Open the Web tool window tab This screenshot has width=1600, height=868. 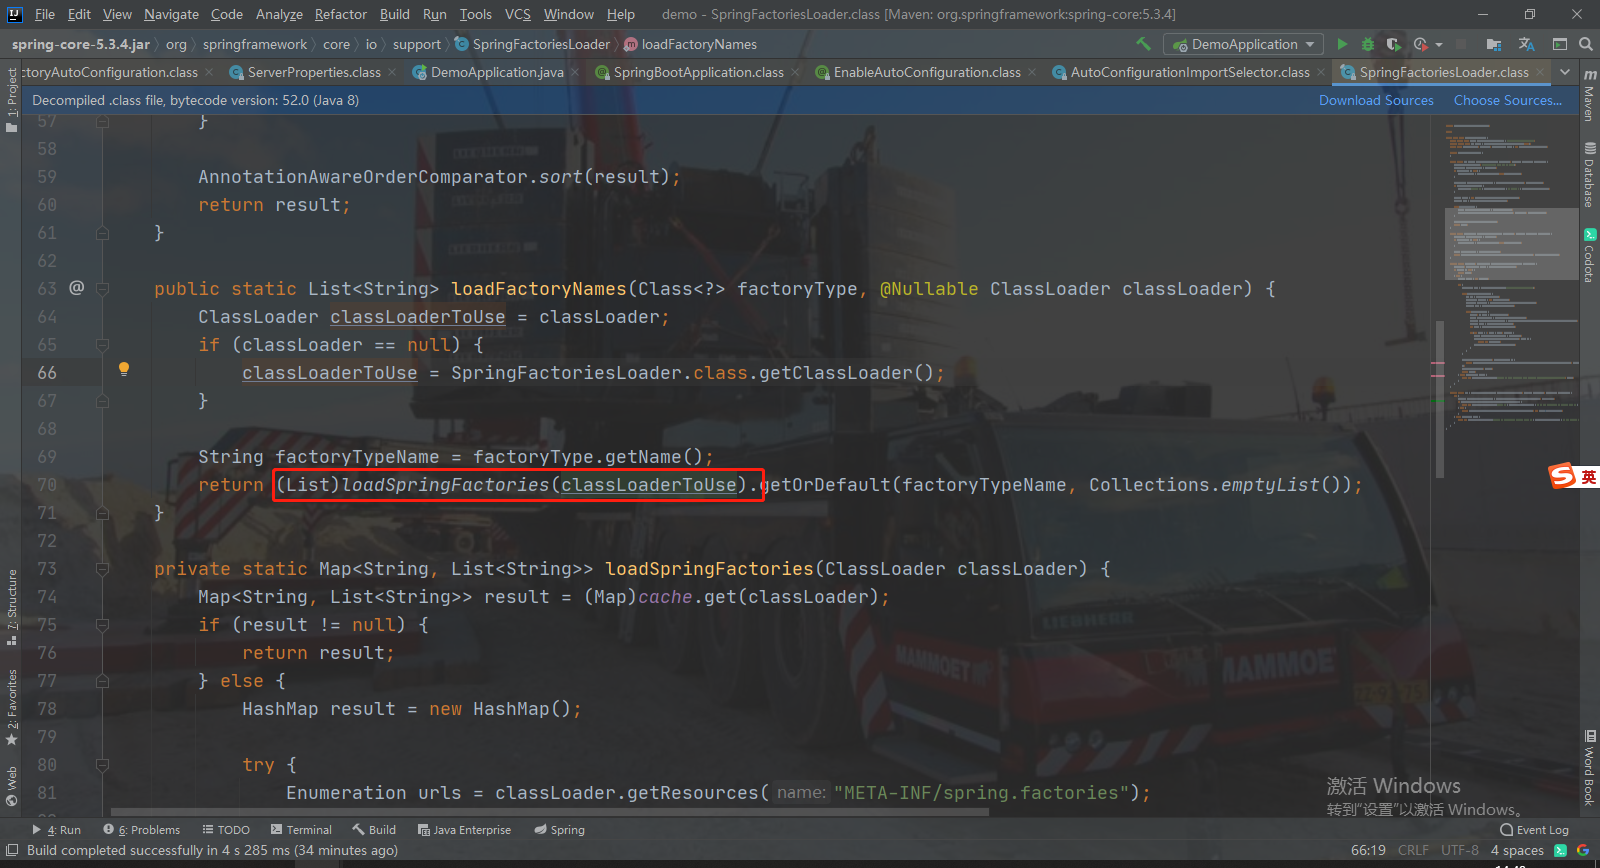[x=11, y=786]
